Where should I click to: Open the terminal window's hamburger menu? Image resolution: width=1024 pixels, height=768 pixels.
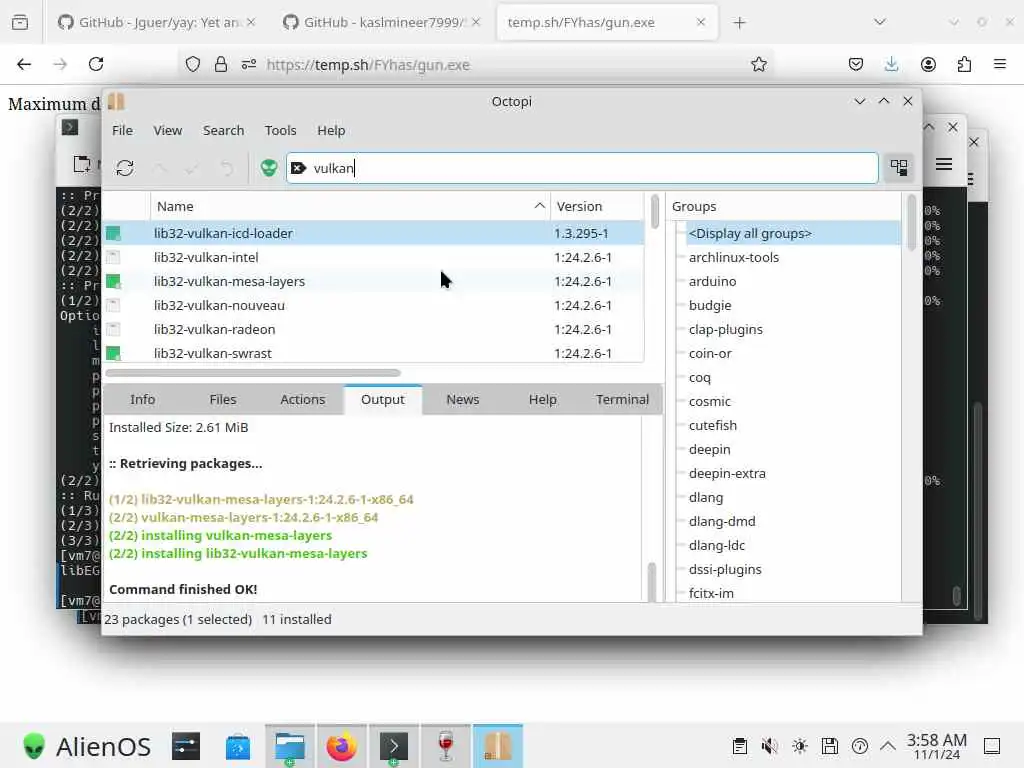tap(943, 164)
